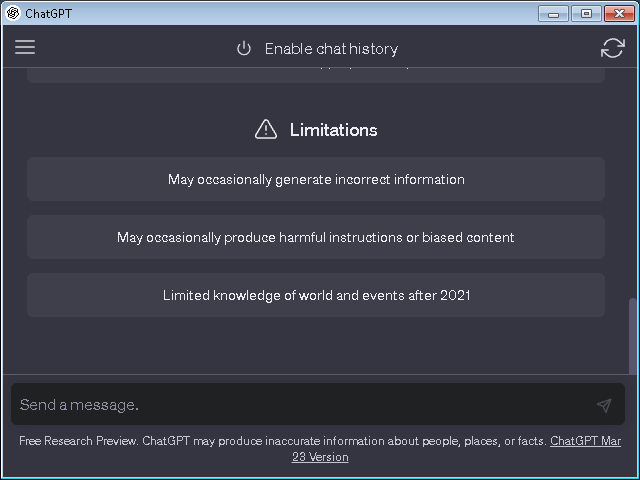640x480 pixels.
Task: Close the ChatGPT window
Action: (619, 14)
